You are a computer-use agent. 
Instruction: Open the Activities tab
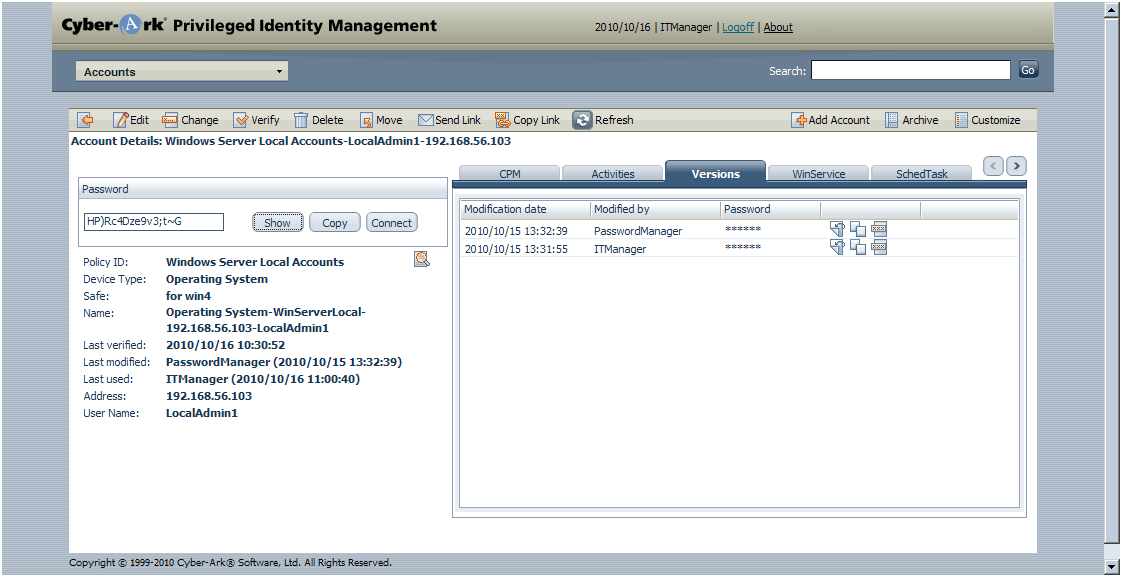click(613, 173)
